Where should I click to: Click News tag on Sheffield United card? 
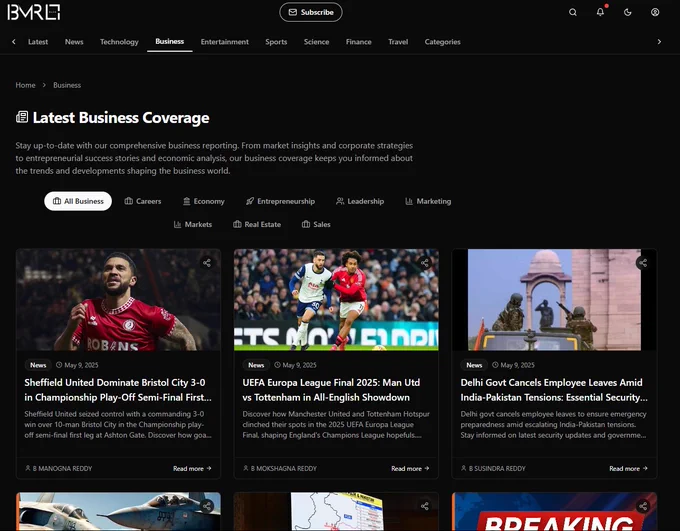[38, 365]
